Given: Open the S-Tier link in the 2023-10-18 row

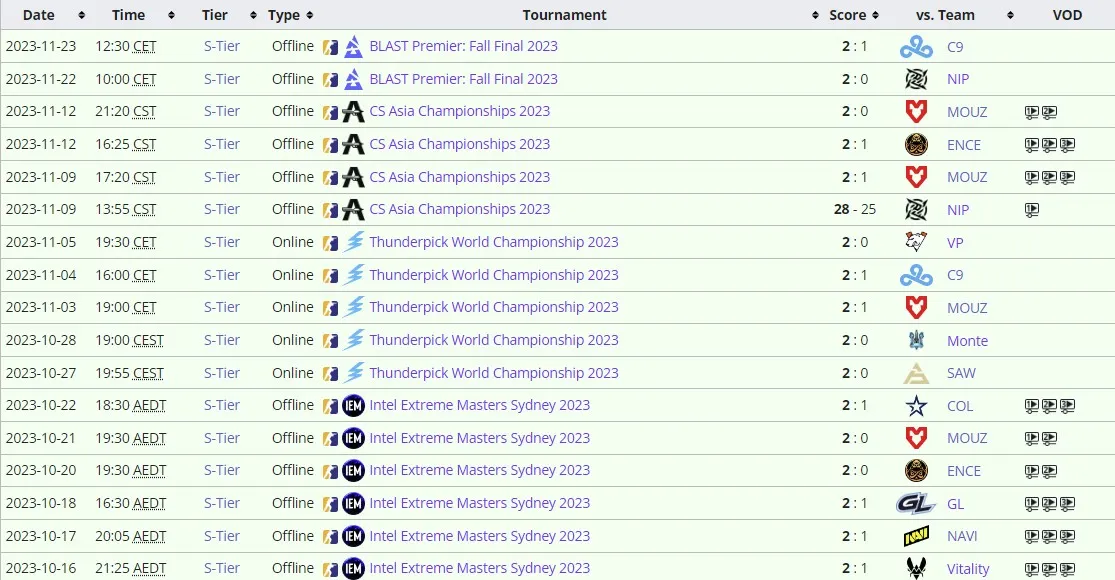Looking at the screenshot, I should click(x=222, y=503).
